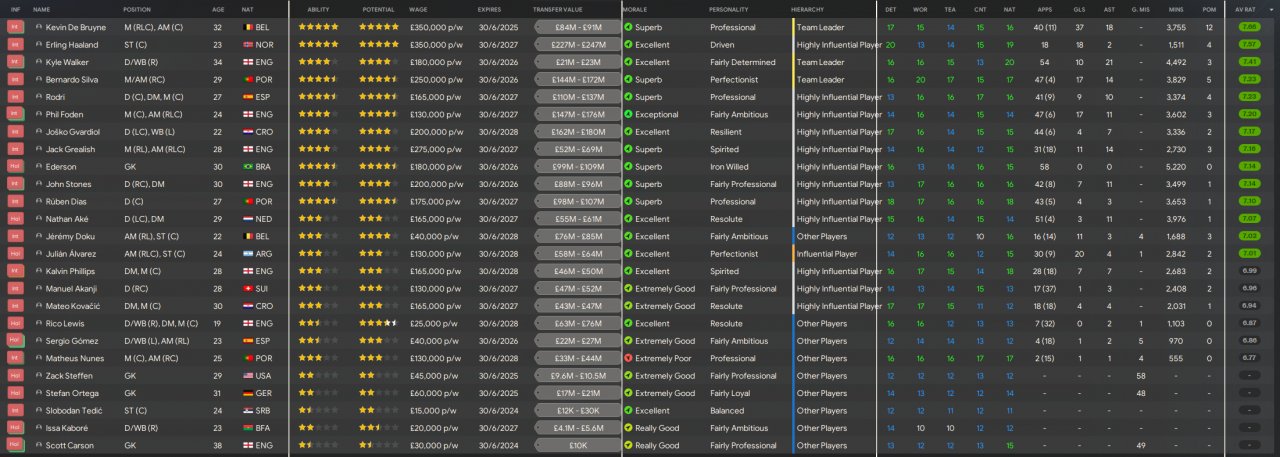Open John Stones's player name link
This screenshot has height=457, width=1280.
point(68,184)
